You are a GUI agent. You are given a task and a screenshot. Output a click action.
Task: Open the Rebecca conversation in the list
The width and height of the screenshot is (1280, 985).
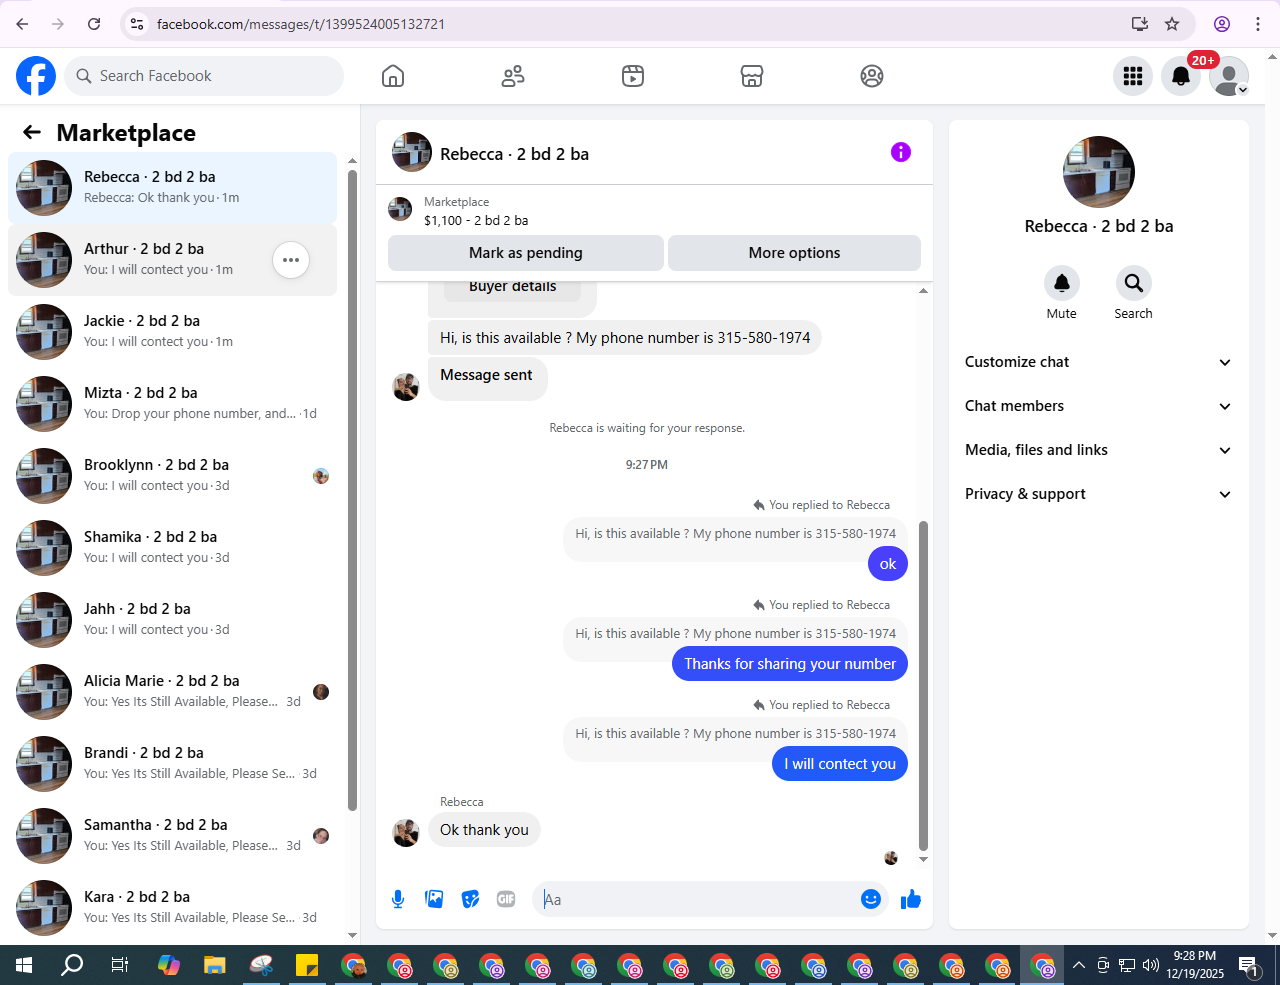point(172,188)
